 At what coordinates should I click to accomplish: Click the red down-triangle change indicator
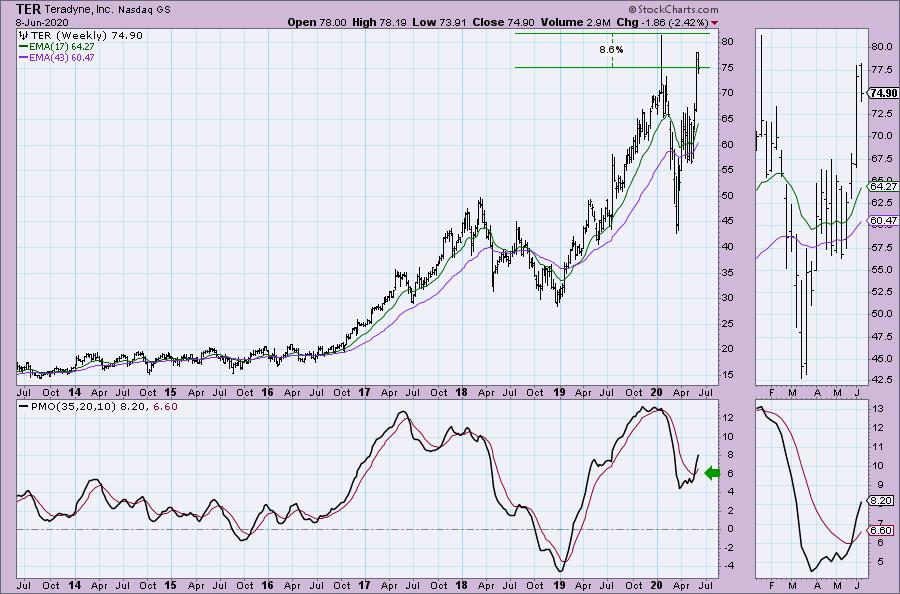(714, 23)
